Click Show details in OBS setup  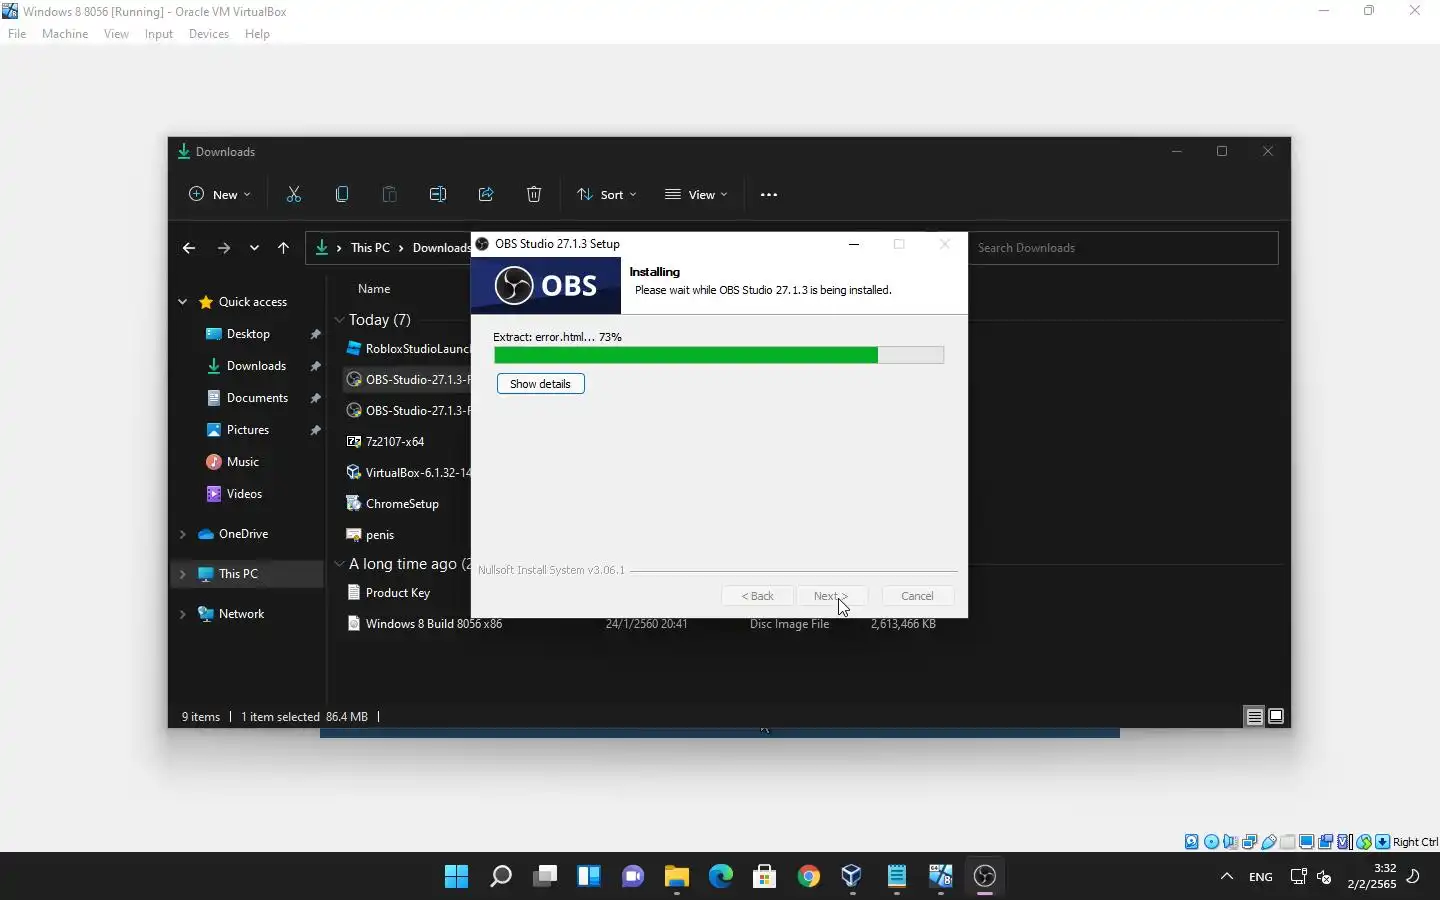click(540, 384)
